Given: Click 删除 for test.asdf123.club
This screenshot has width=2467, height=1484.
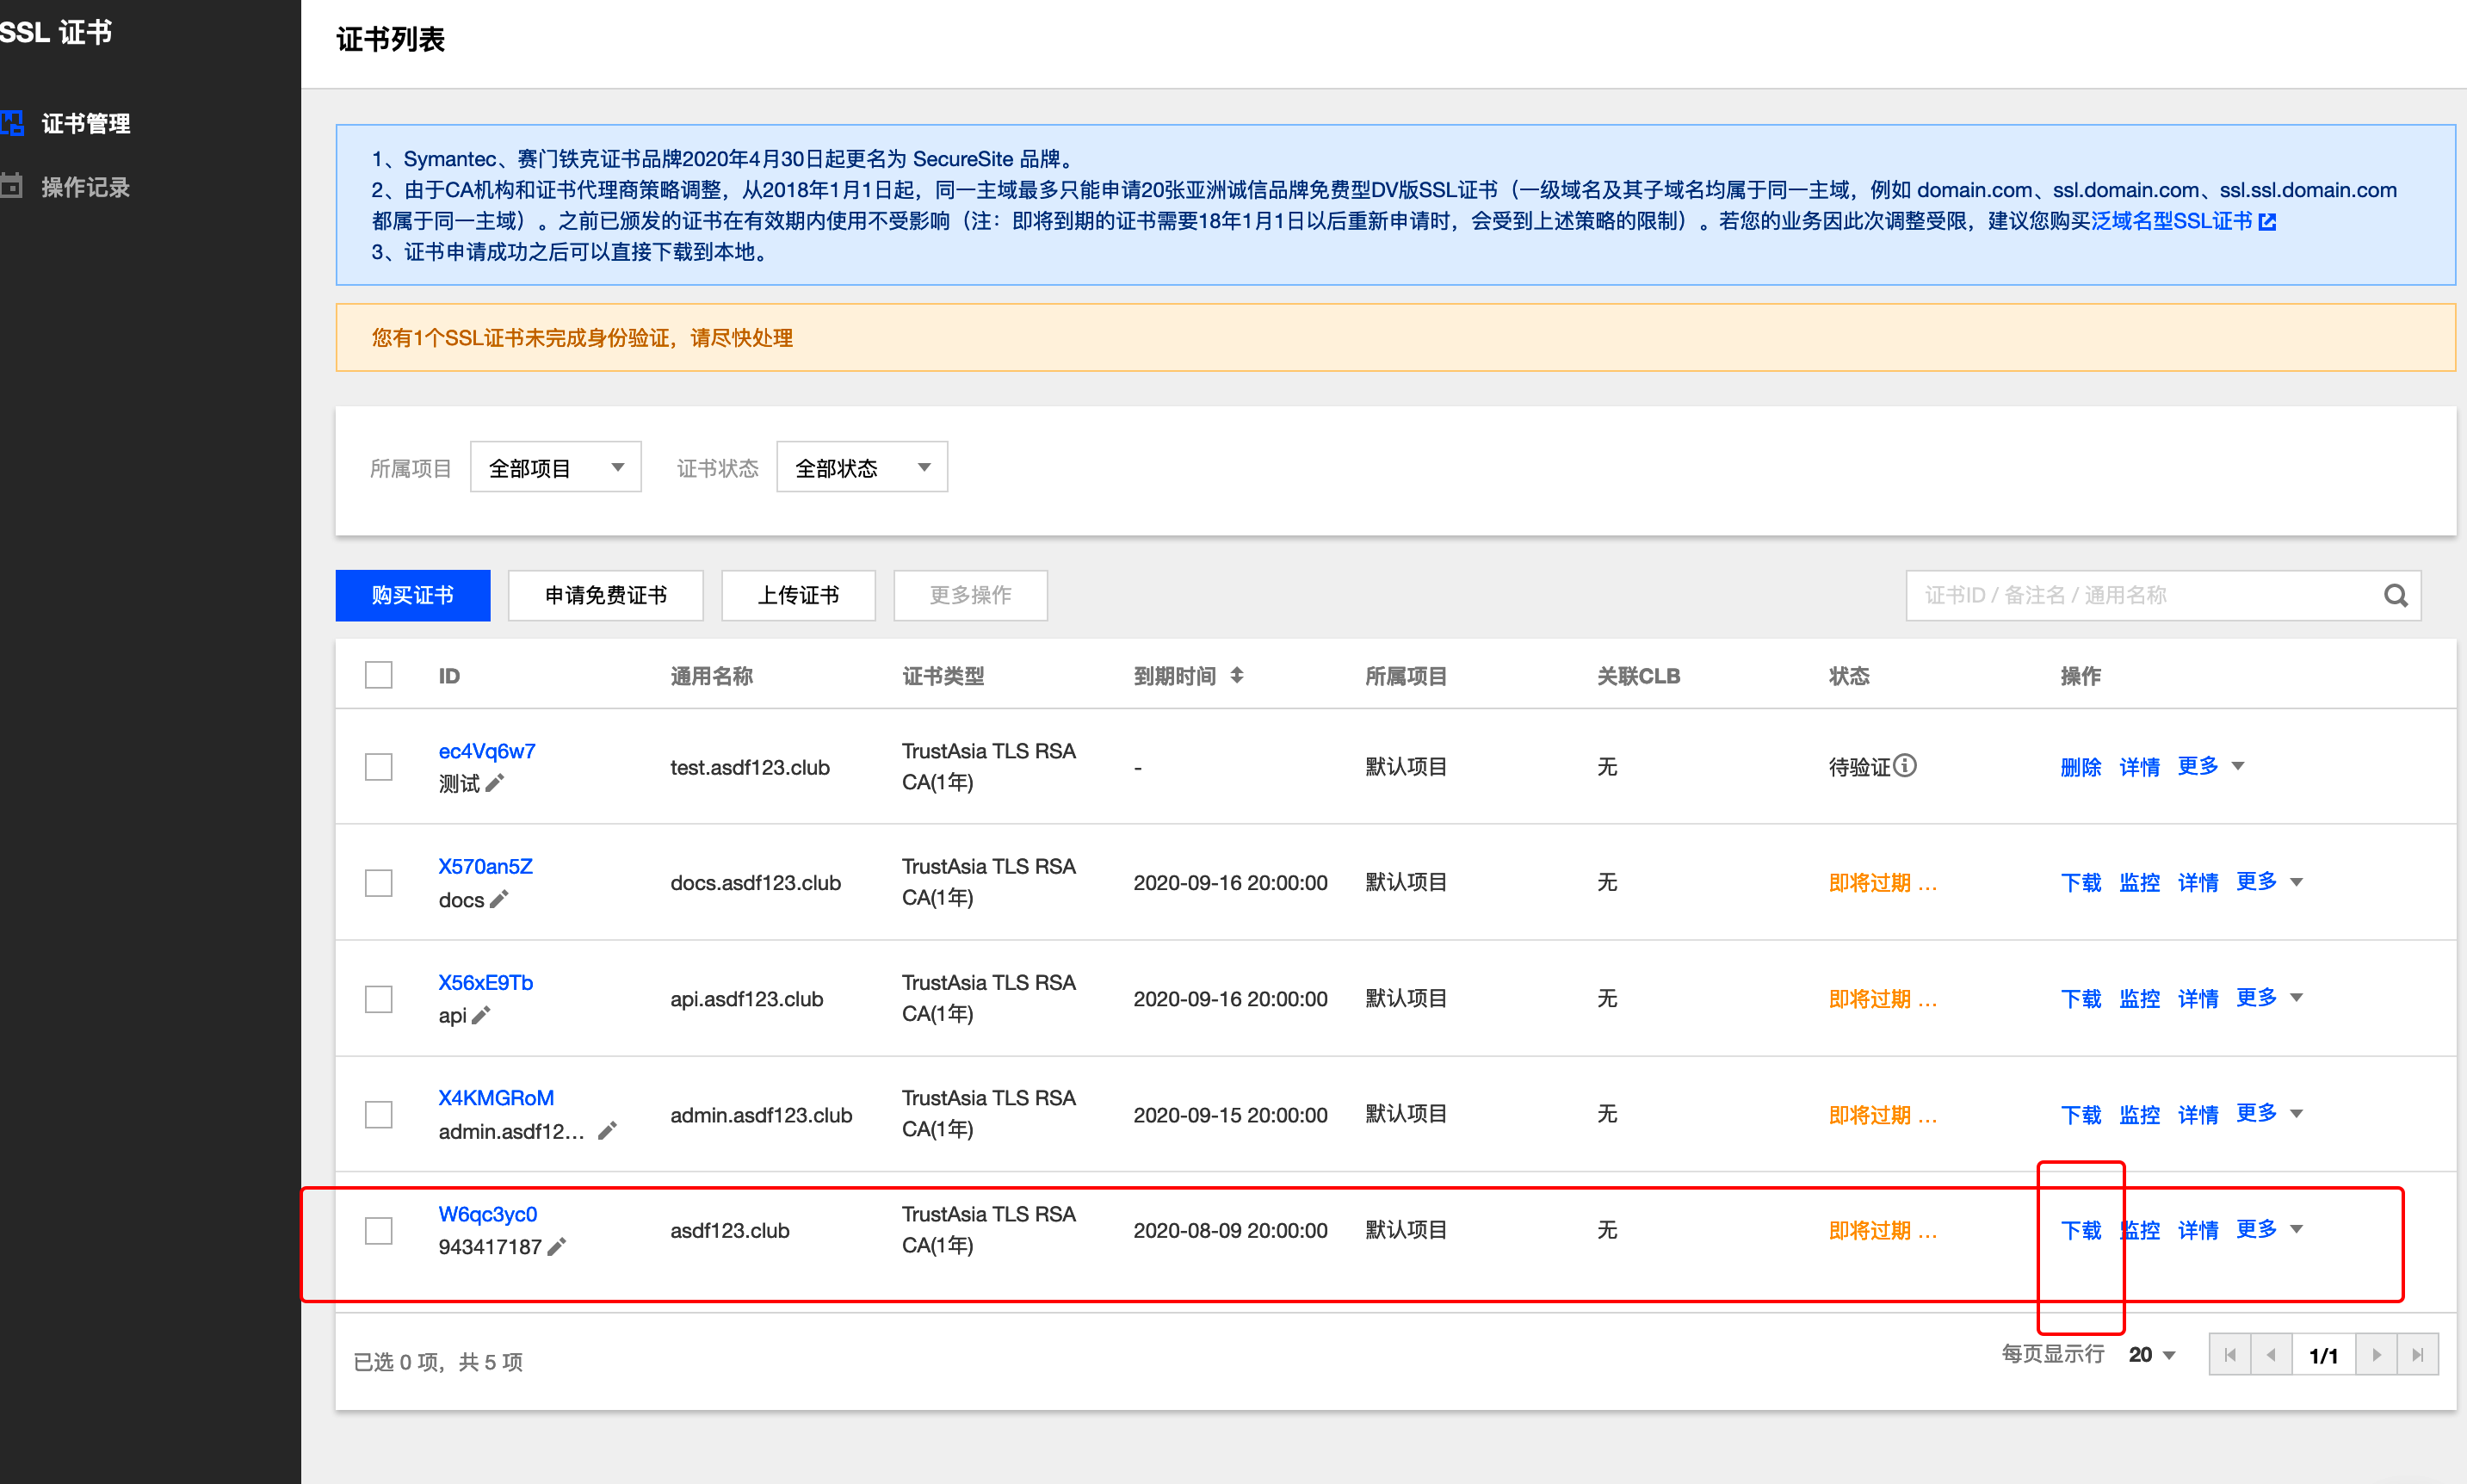Looking at the screenshot, I should tap(2081, 767).
